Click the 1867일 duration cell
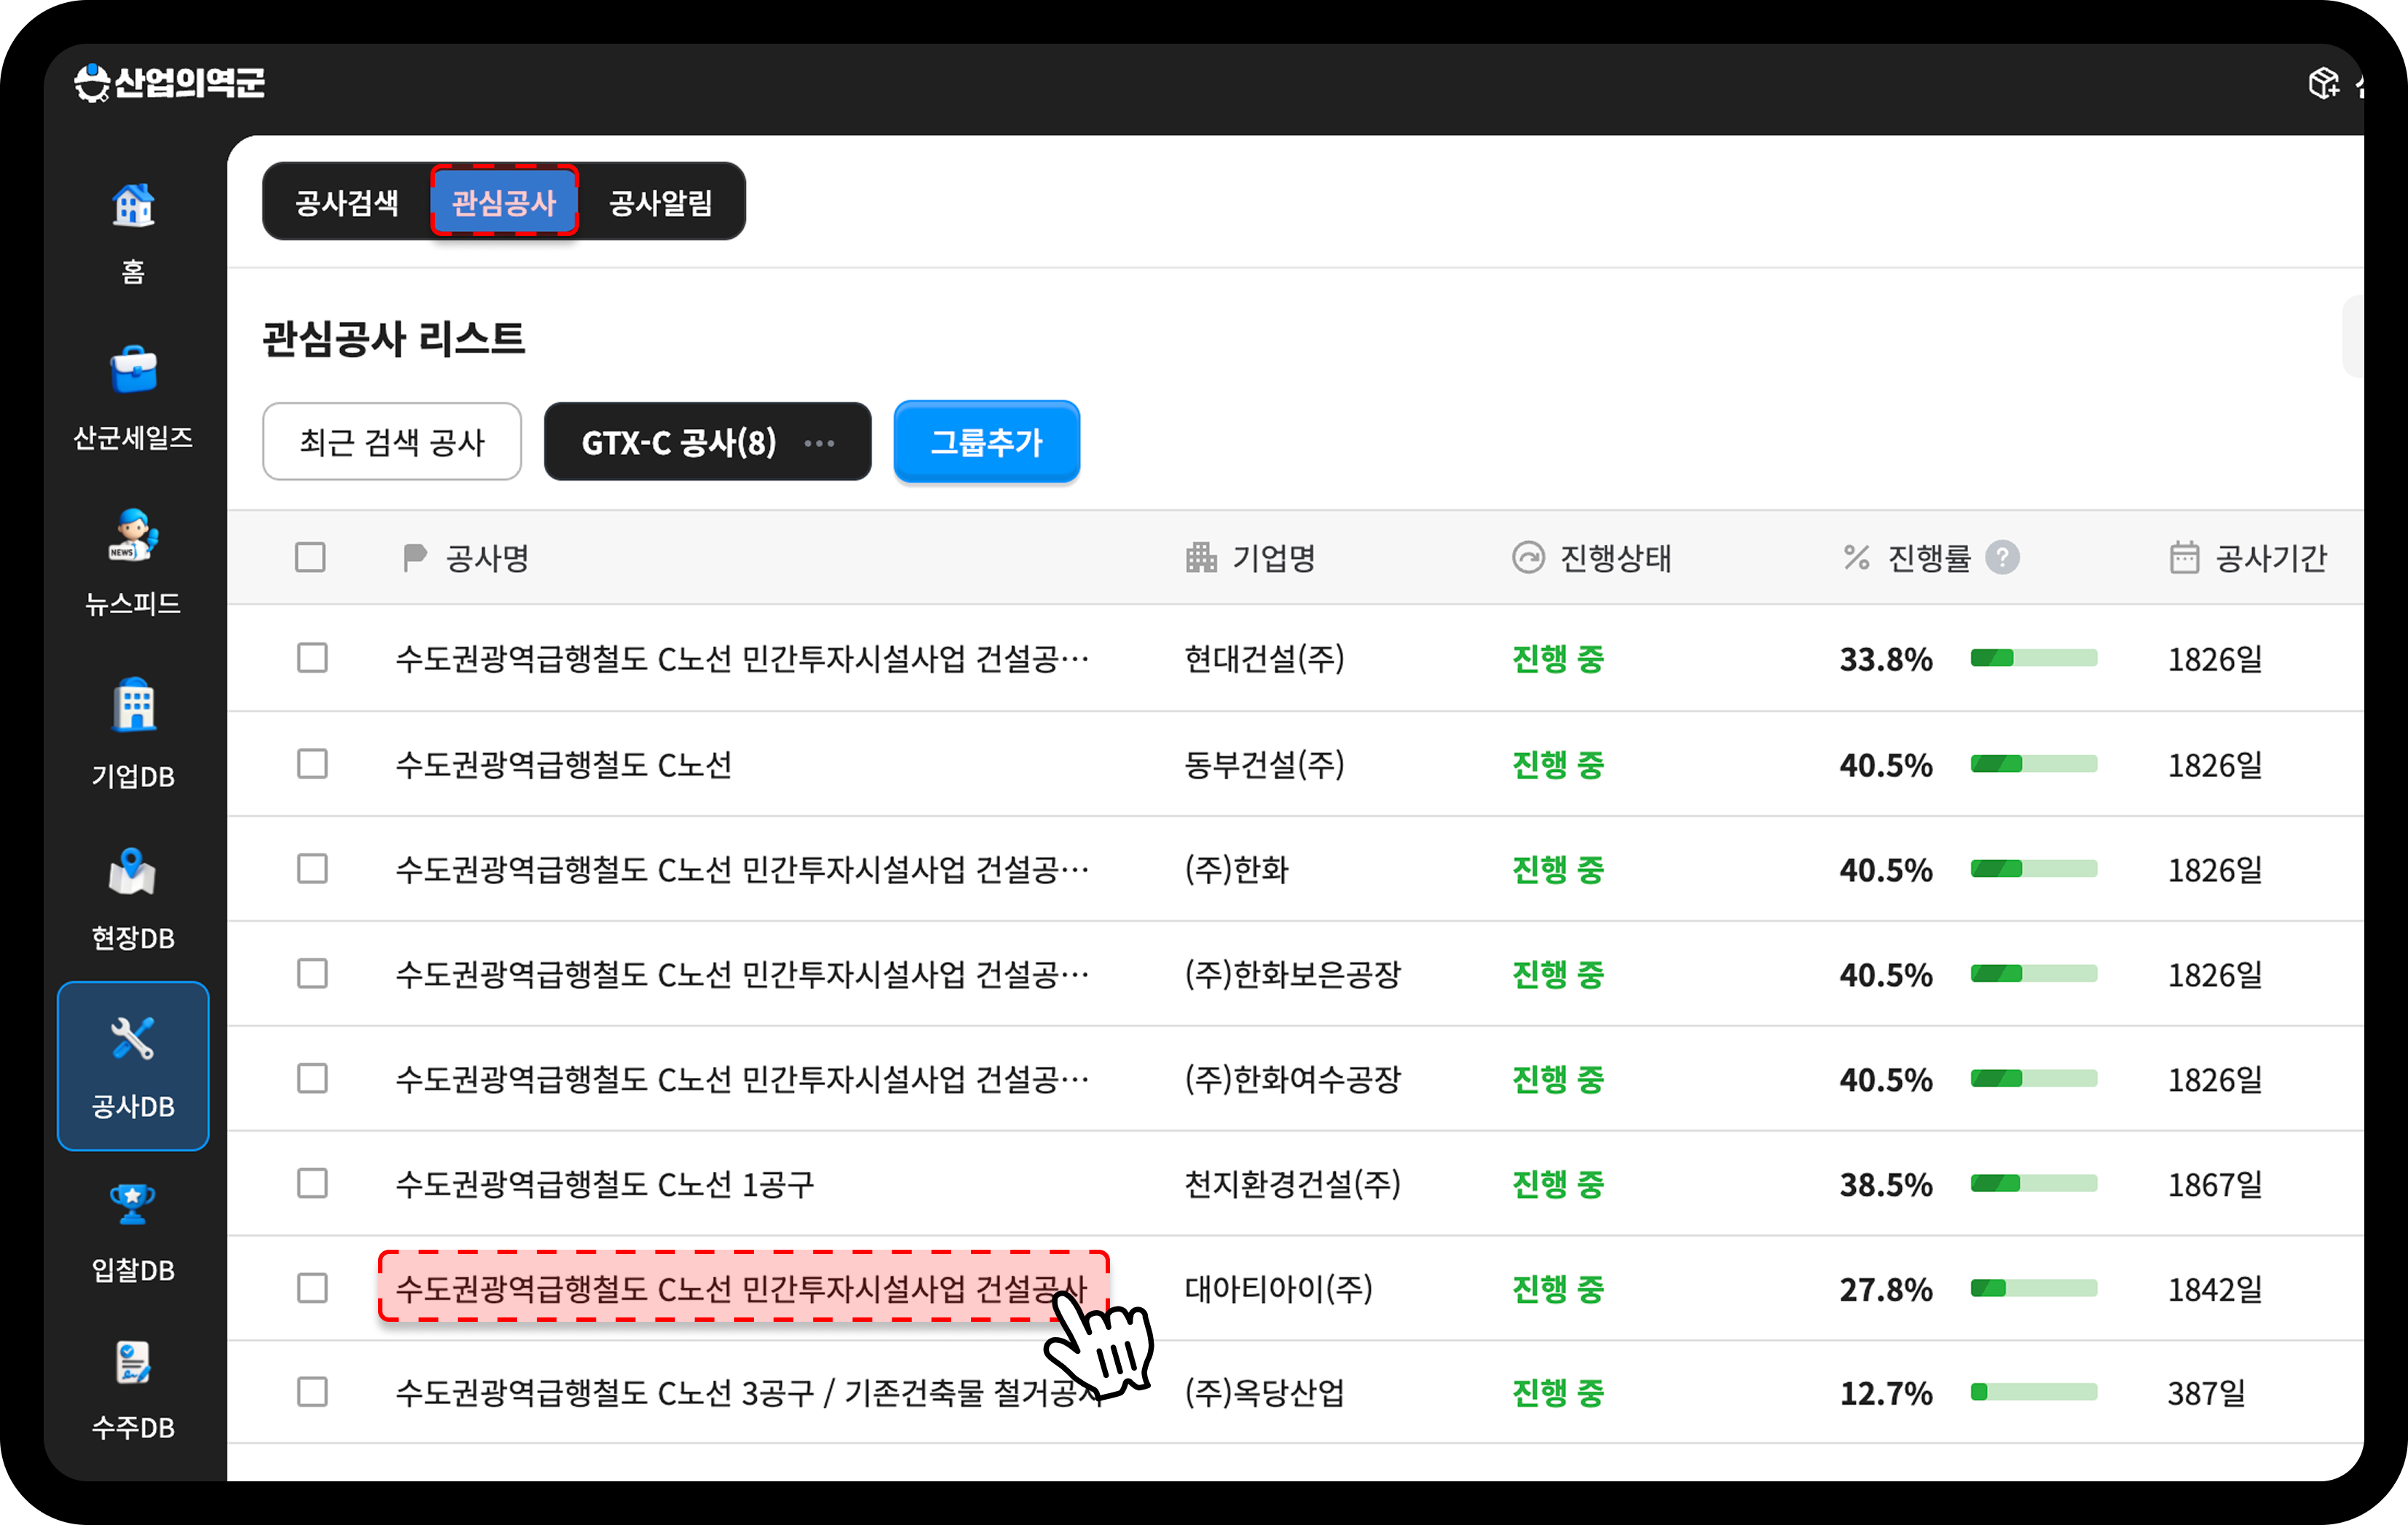 point(2215,1185)
